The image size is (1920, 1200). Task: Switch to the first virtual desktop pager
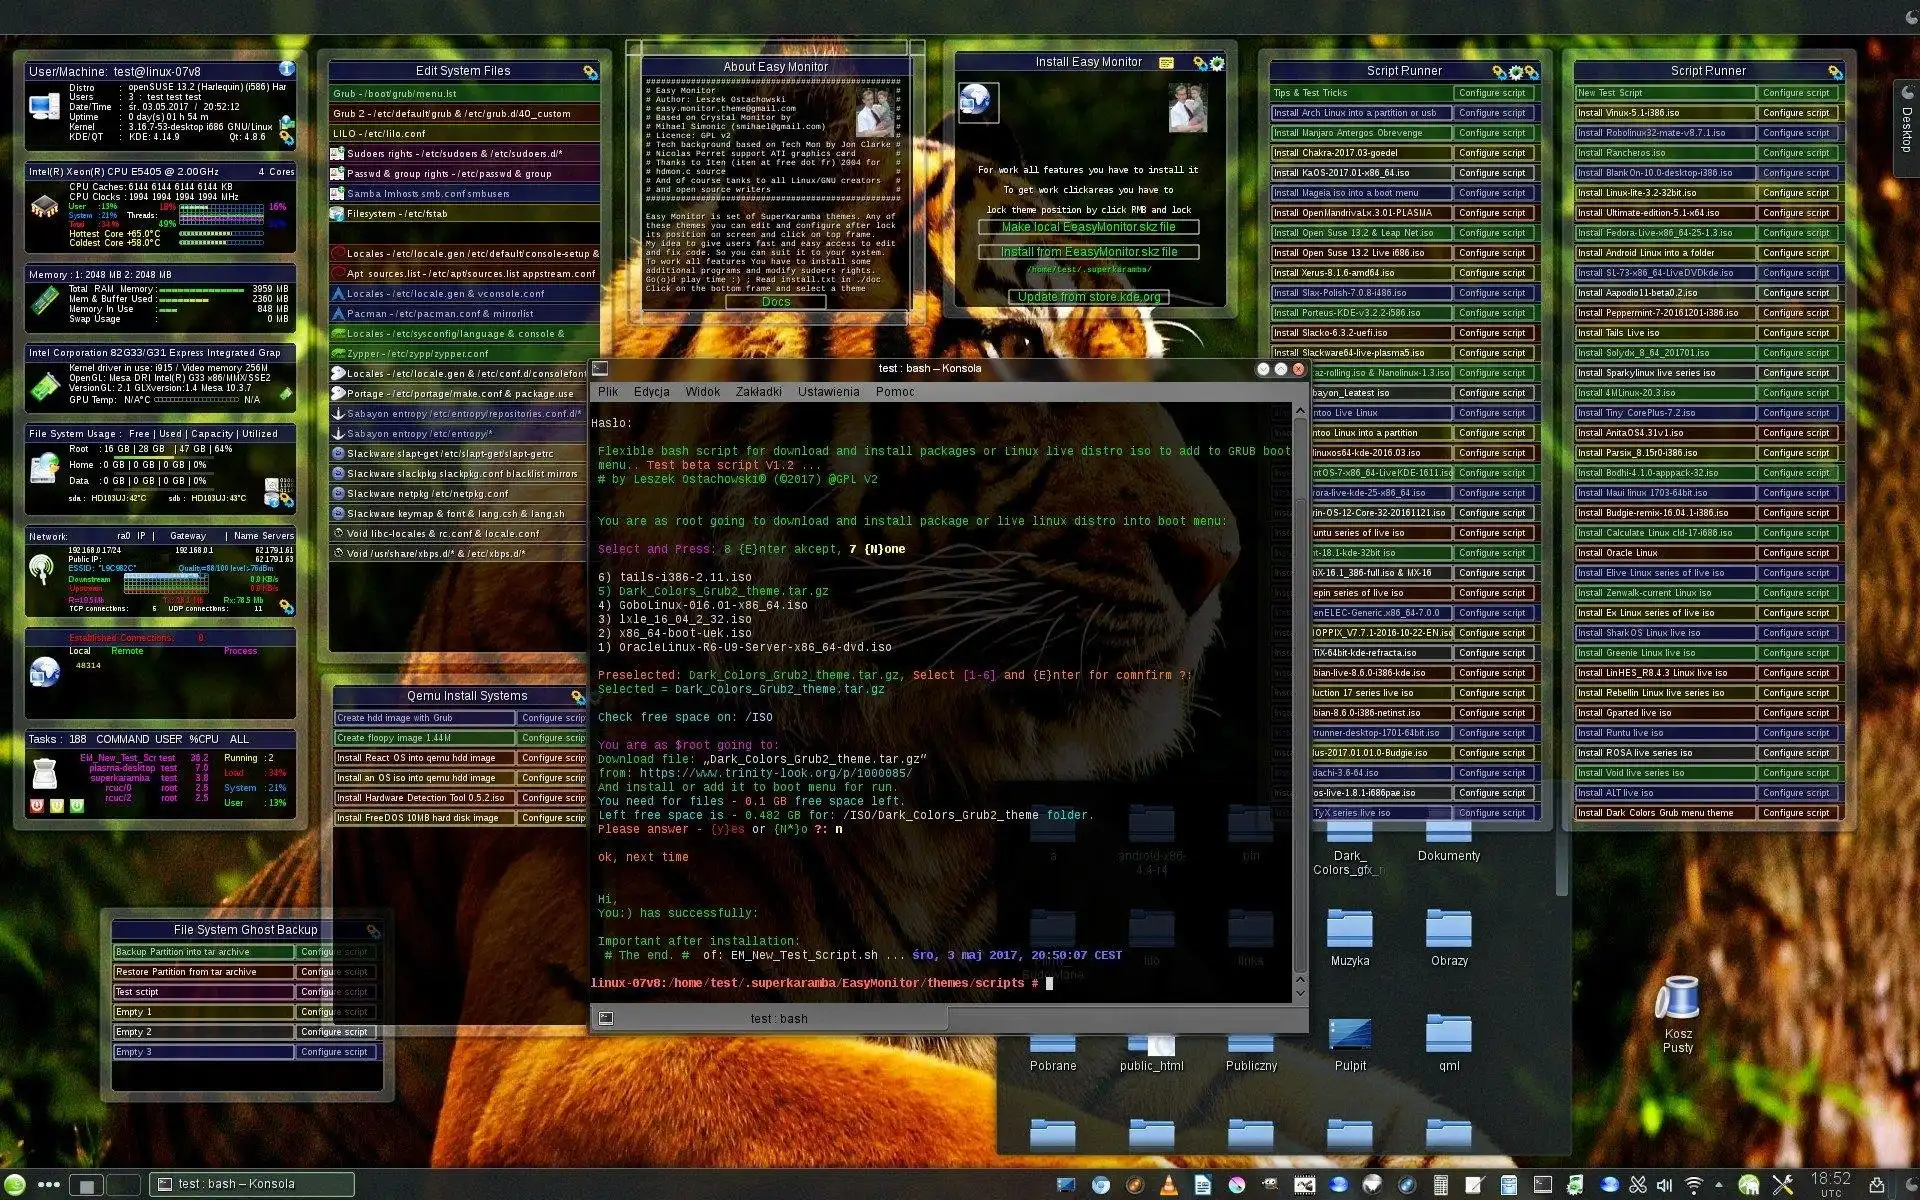tap(86, 1185)
